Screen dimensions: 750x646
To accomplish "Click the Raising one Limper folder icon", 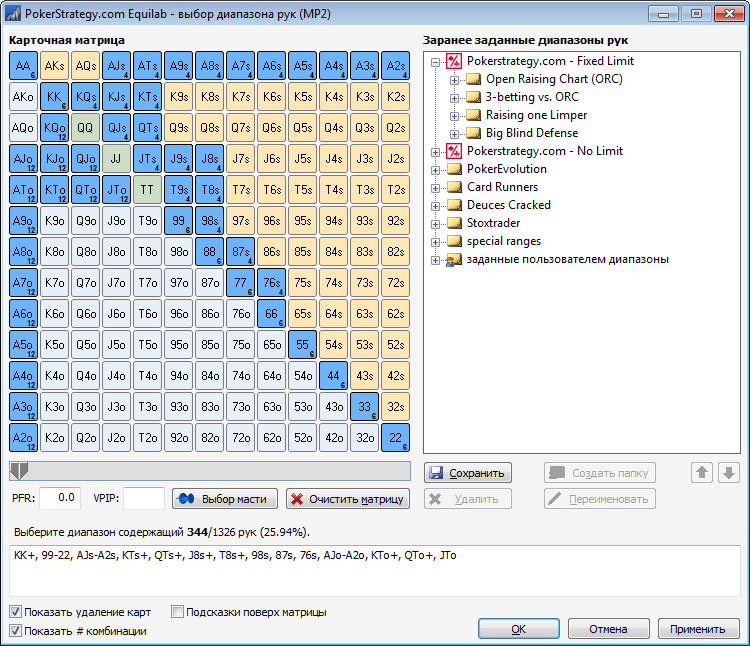I will click(473, 115).
